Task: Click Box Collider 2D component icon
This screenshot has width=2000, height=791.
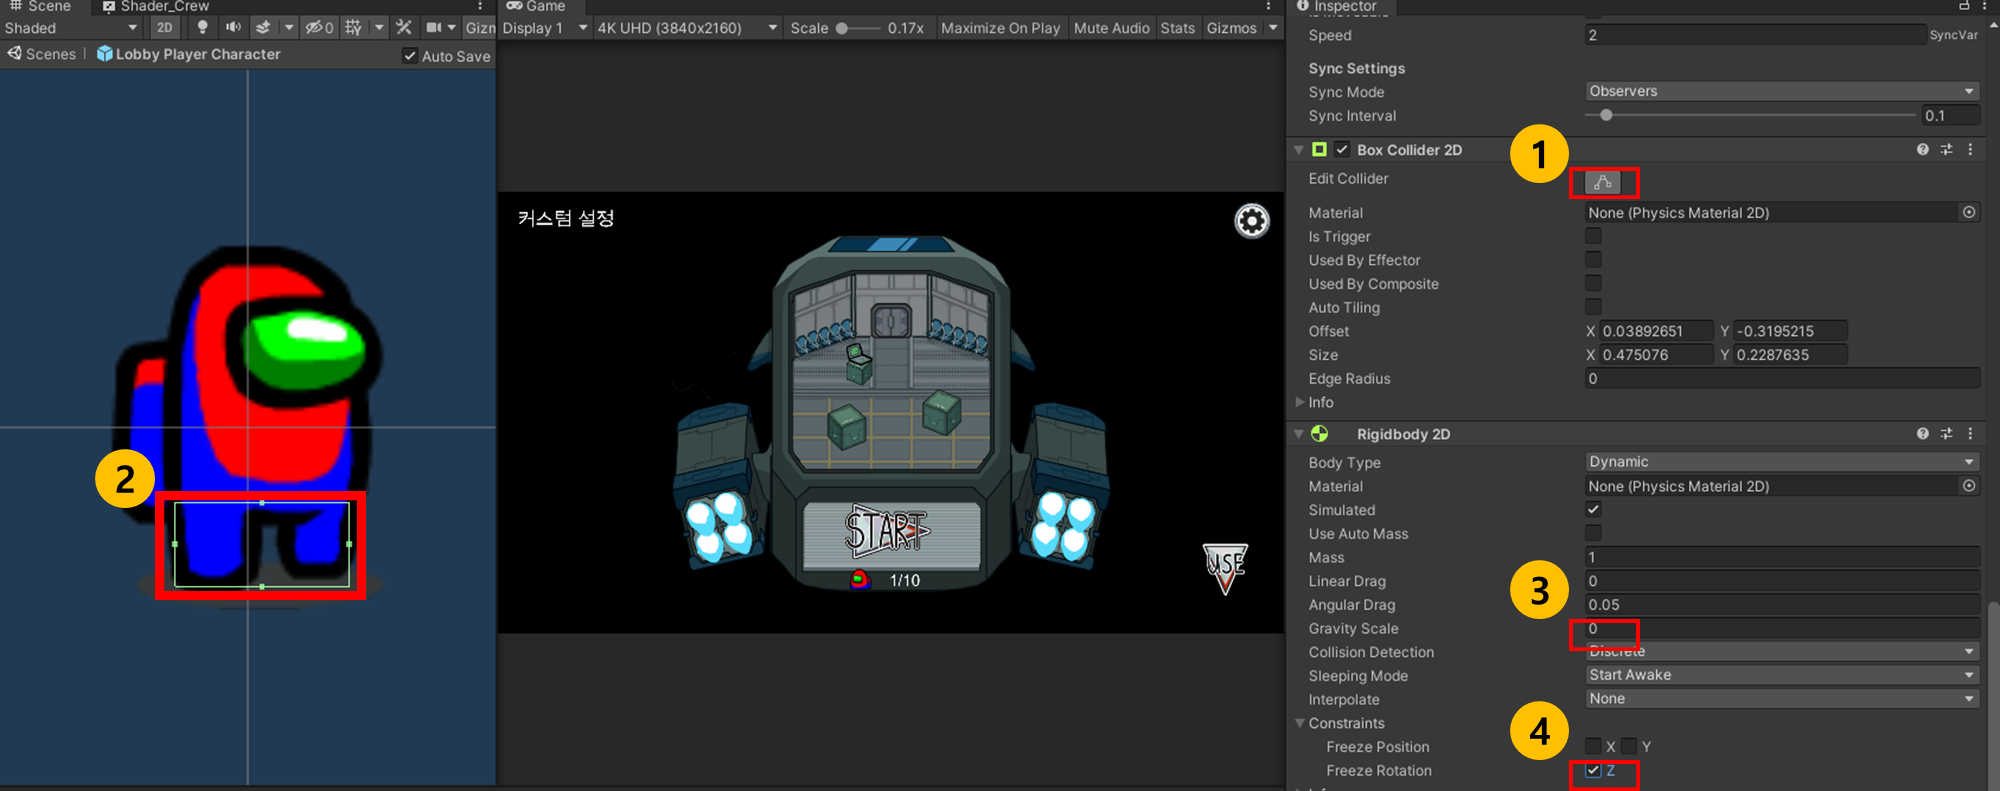Action: click(x=1320, y=149)
